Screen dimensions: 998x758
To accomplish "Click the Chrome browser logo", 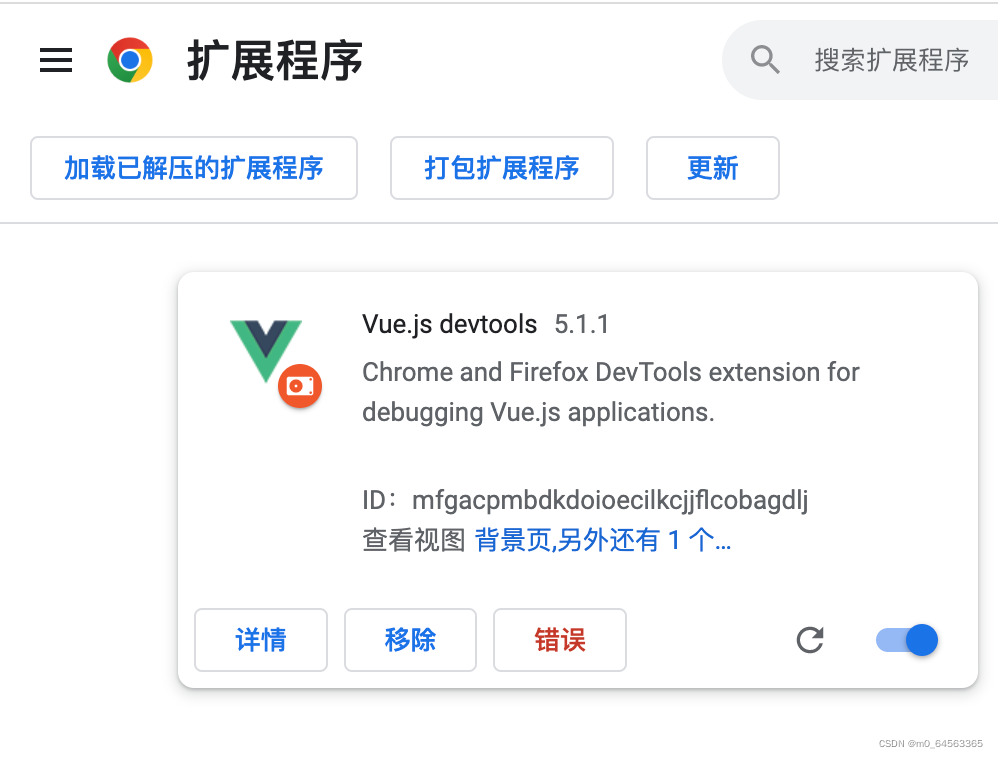I will [129, 60].
